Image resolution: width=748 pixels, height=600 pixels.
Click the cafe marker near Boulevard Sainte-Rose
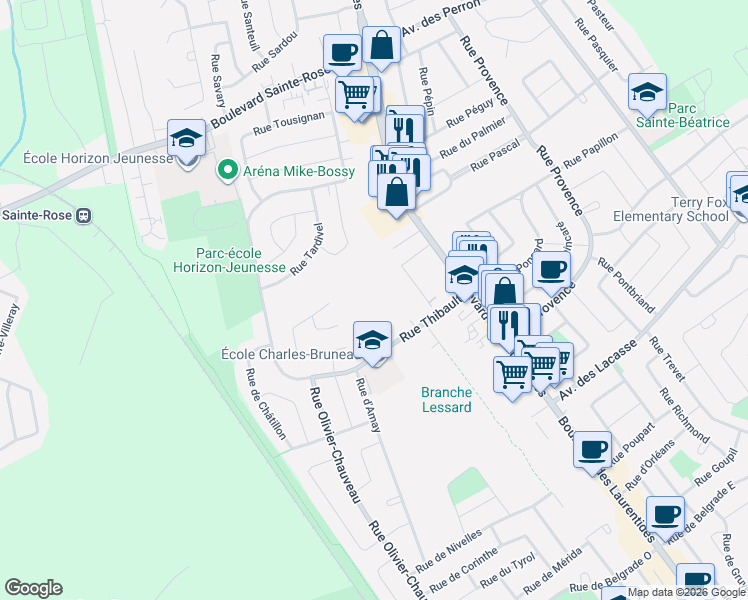(342, 54)
